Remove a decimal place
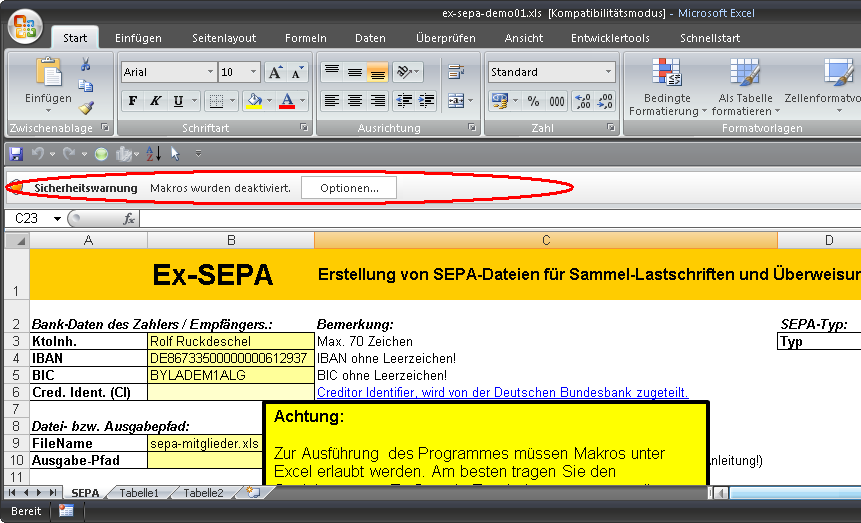The height and width of the screenshot is (523, 861). coord(604,101)
